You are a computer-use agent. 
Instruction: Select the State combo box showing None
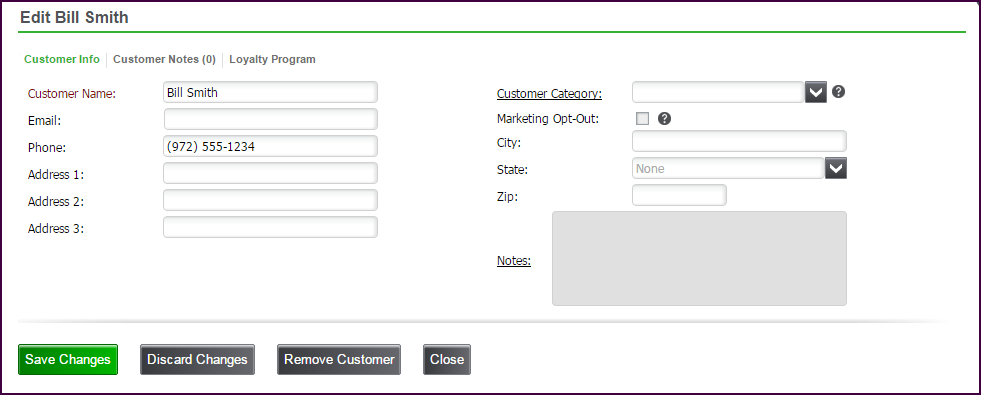728,168
